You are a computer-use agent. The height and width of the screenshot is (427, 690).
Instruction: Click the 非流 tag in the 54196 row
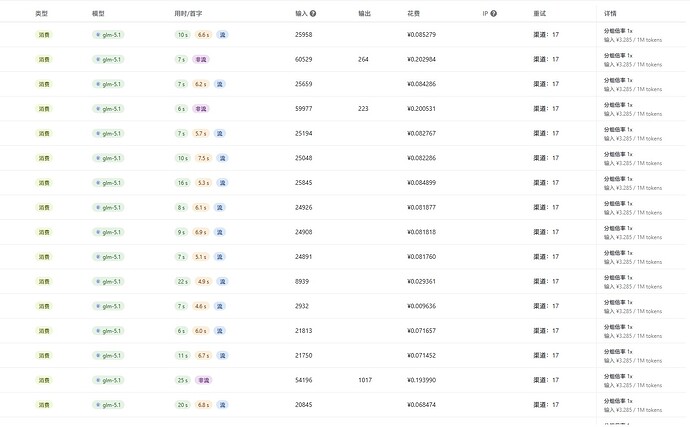pos(204,380)
